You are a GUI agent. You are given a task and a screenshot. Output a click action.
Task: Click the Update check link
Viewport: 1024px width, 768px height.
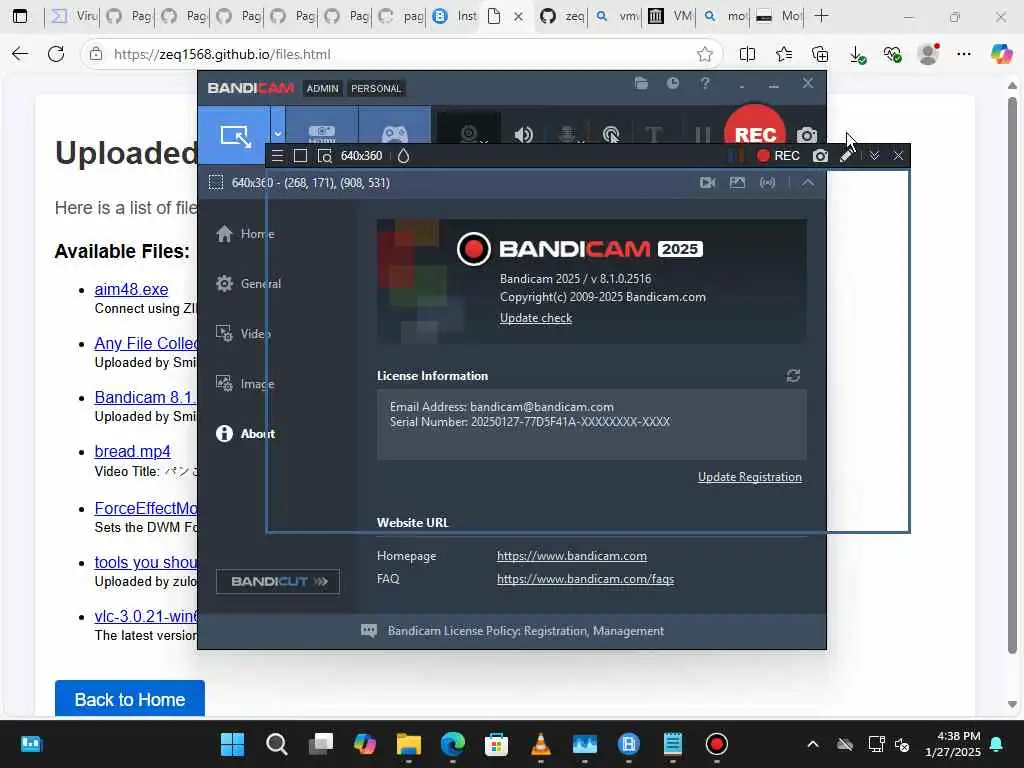click(x=536, y=318)
